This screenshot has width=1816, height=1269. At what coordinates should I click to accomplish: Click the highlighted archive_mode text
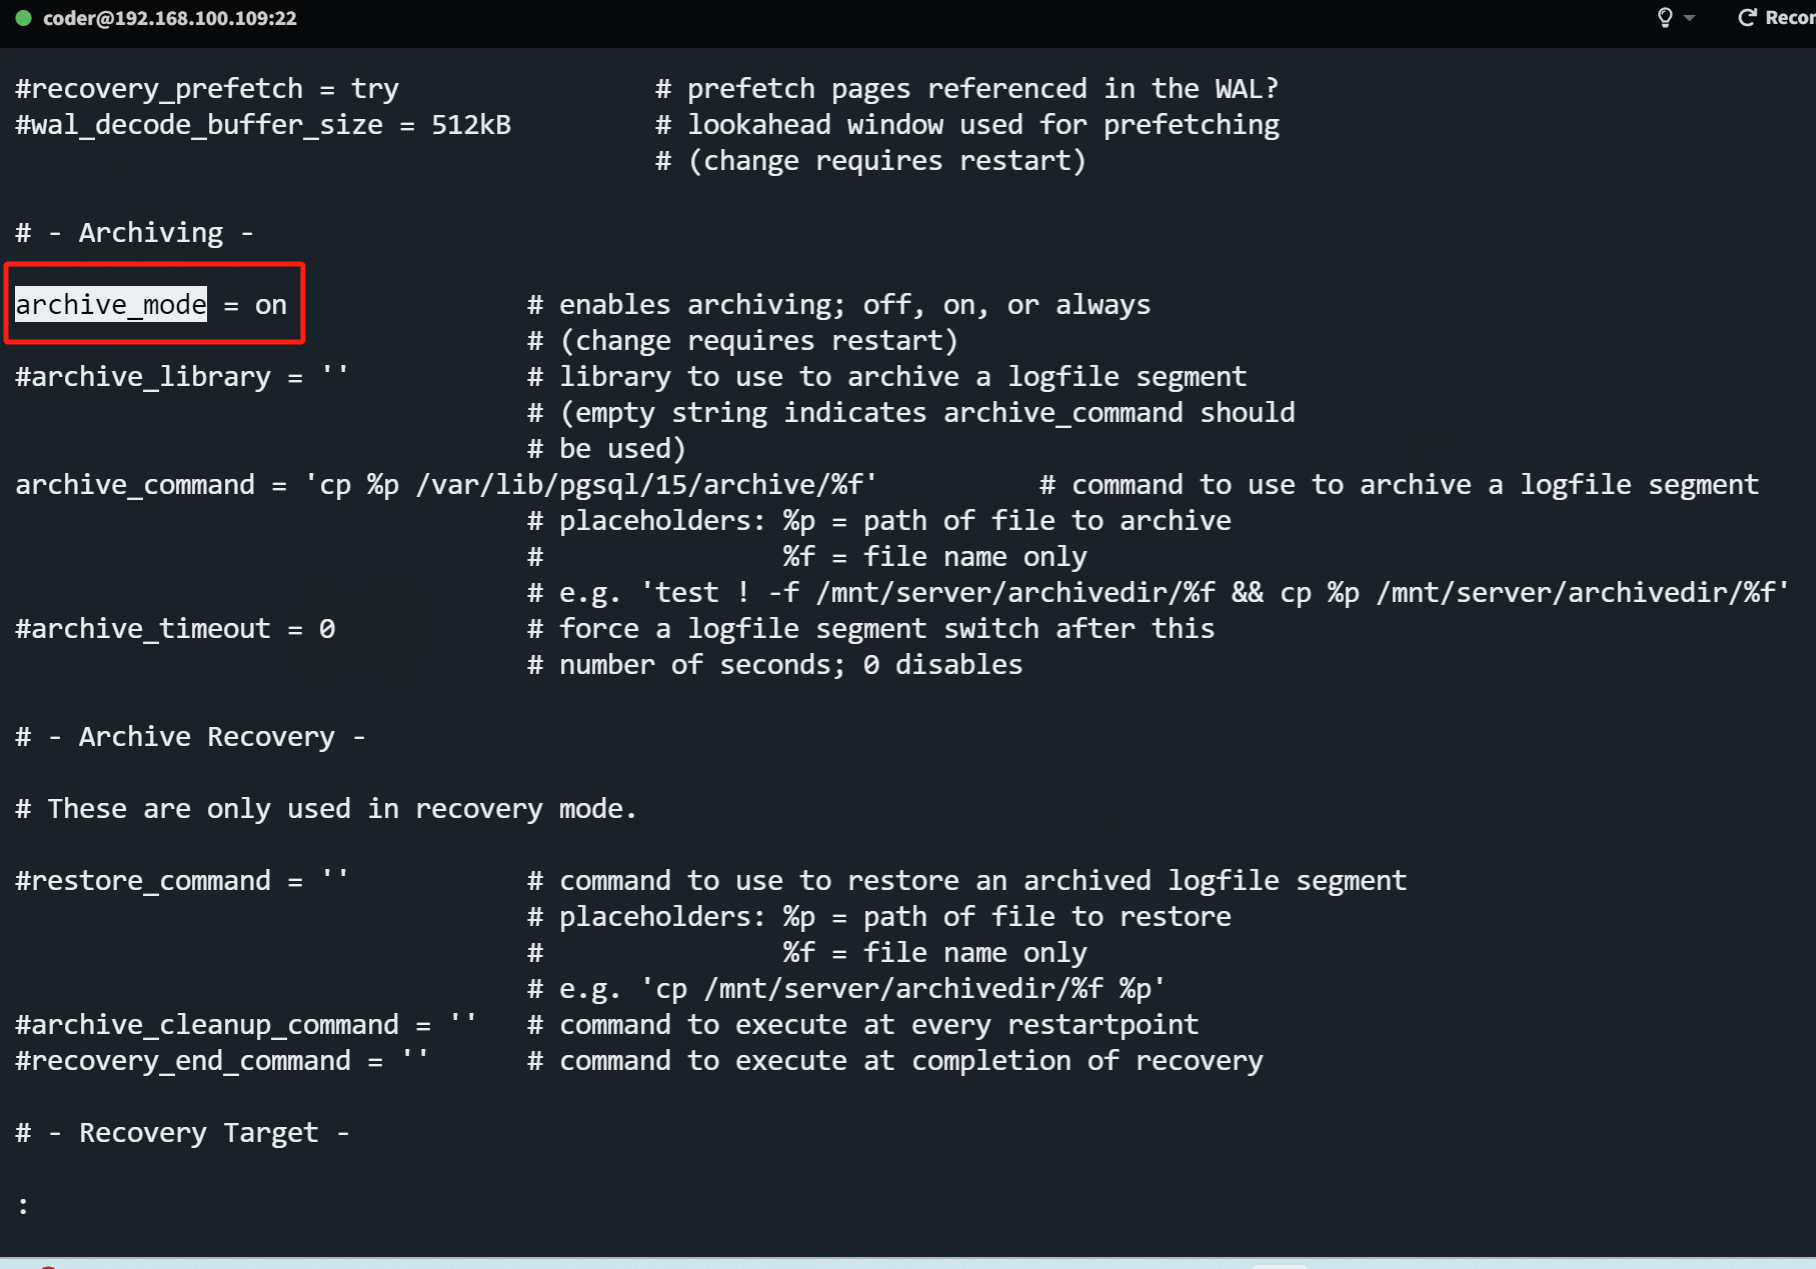[x=111, y=304]
